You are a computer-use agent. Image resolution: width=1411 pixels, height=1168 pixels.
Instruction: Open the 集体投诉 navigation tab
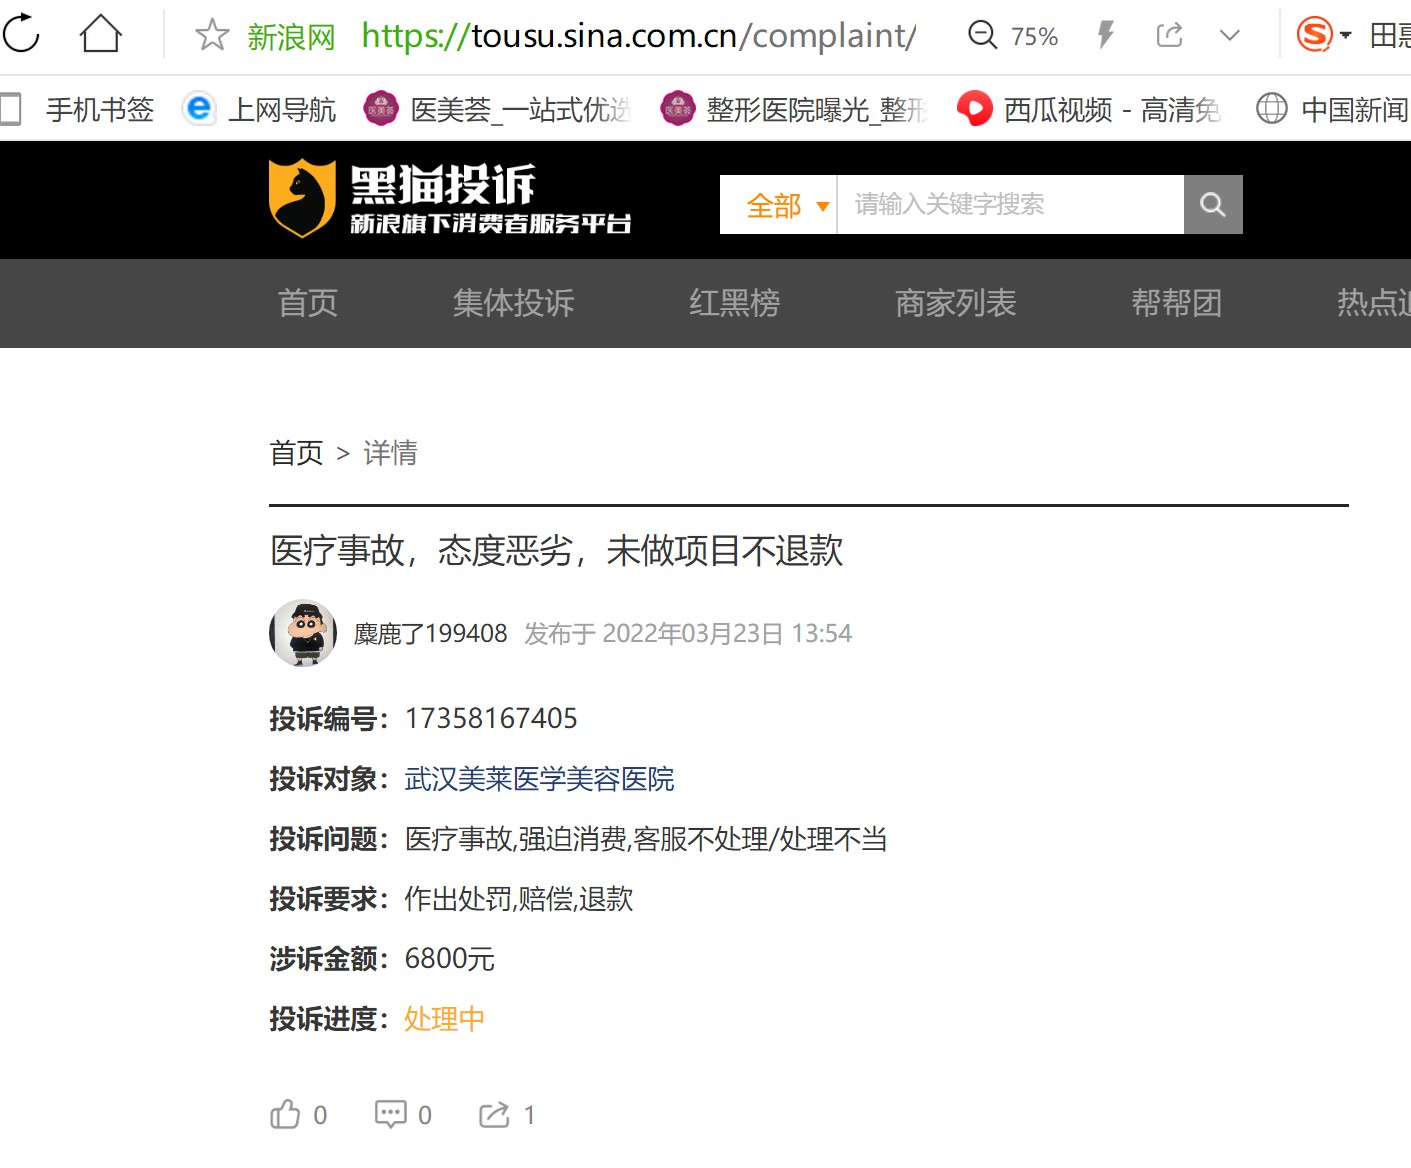pos(514,303)
